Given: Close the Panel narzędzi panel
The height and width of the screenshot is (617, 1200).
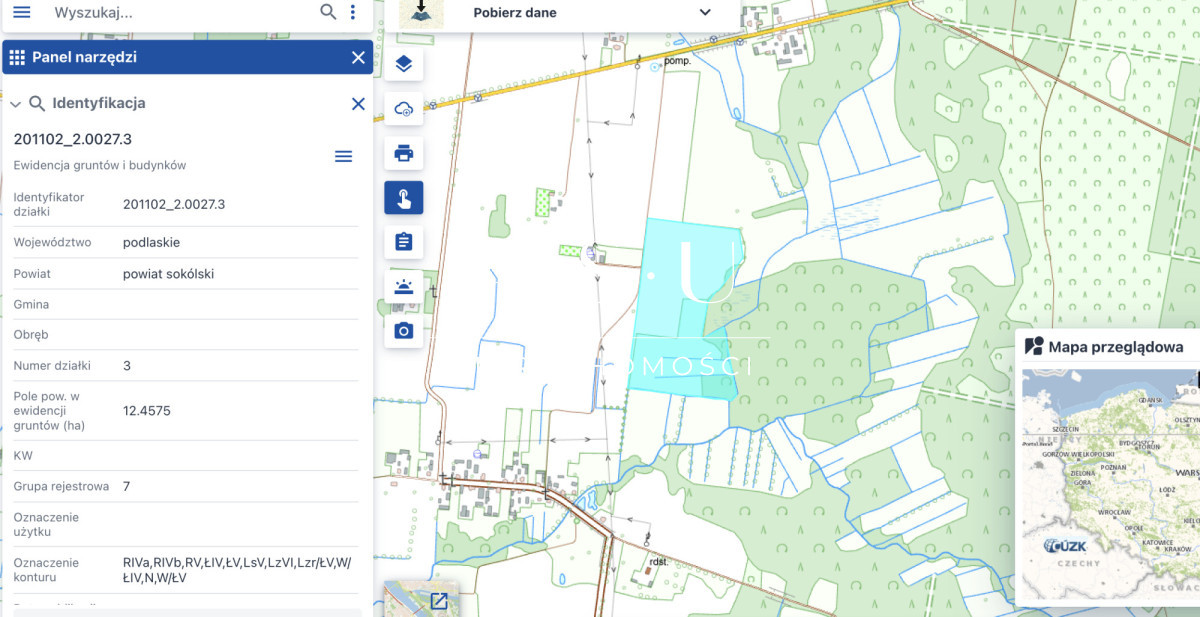Looking at the screenshot, I should (x=358, y=57).
